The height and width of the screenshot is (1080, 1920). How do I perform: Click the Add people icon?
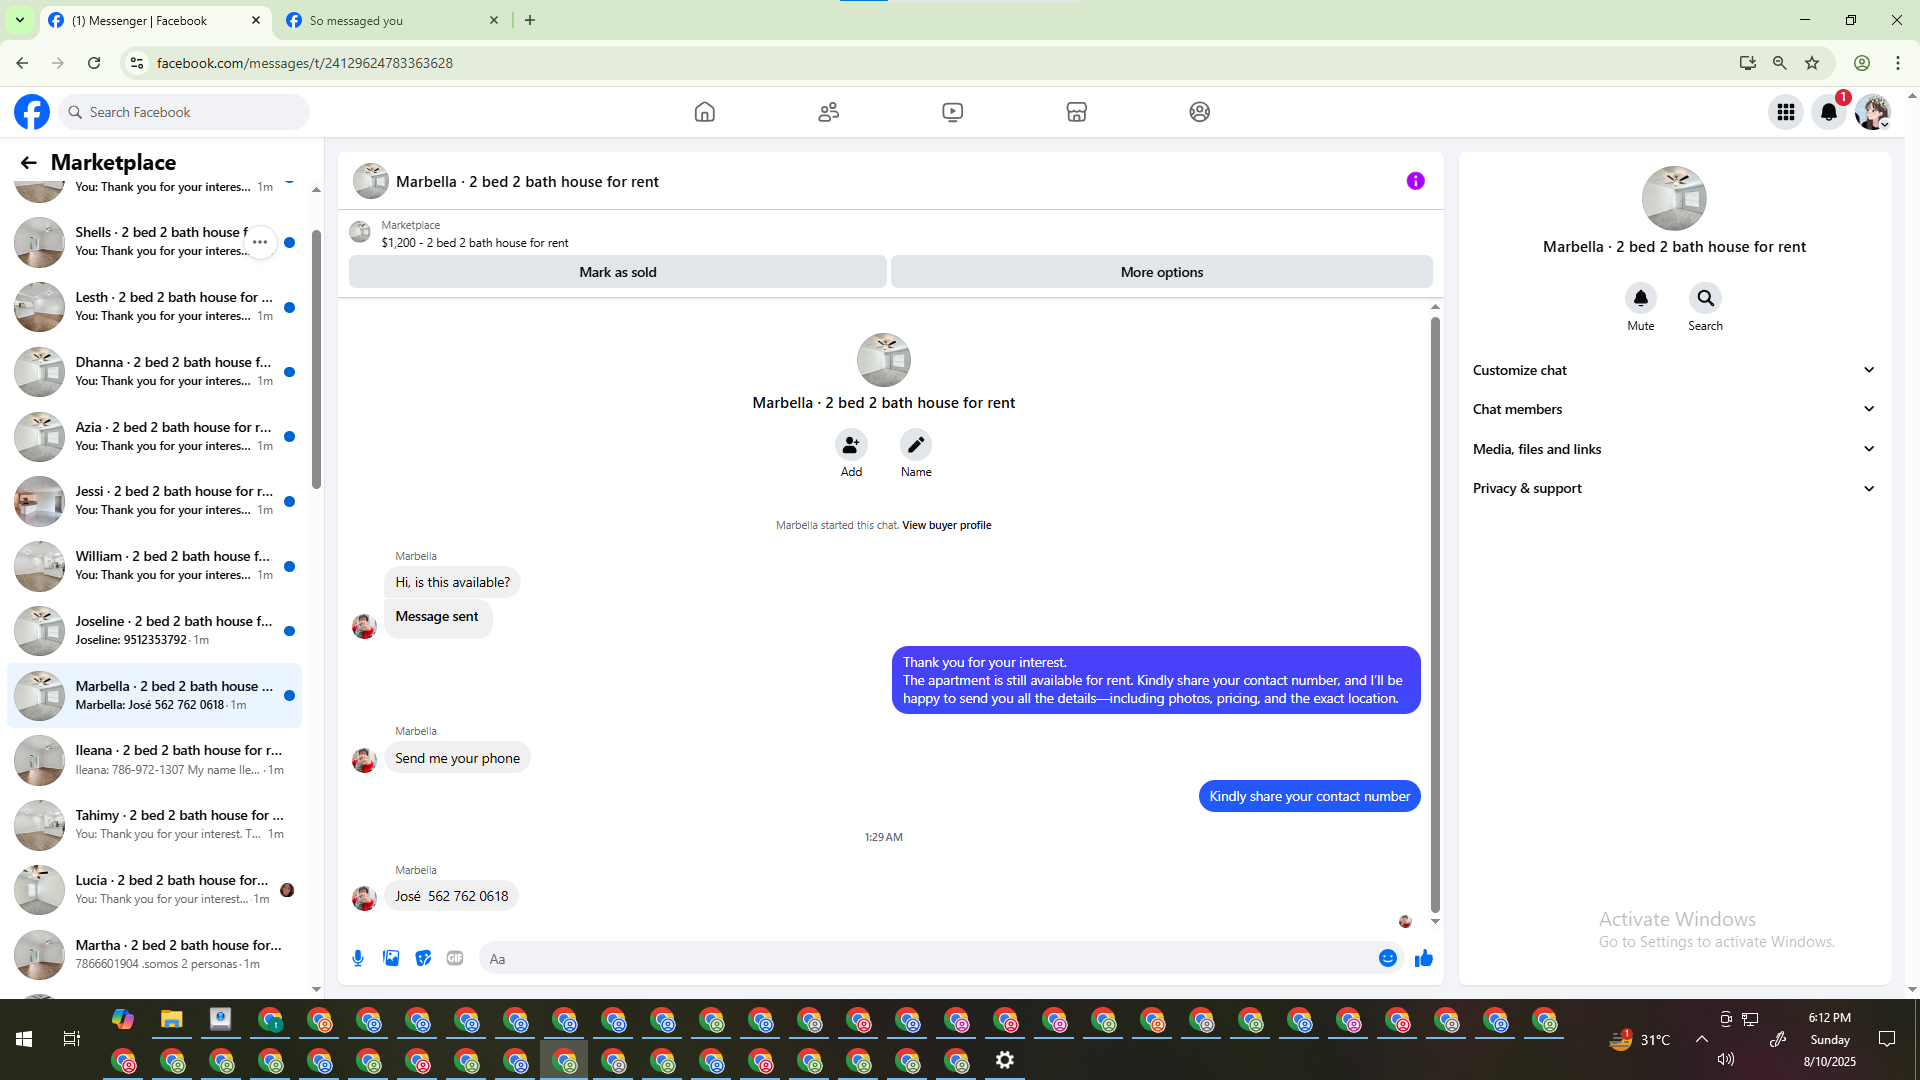[x=851, y=445]
